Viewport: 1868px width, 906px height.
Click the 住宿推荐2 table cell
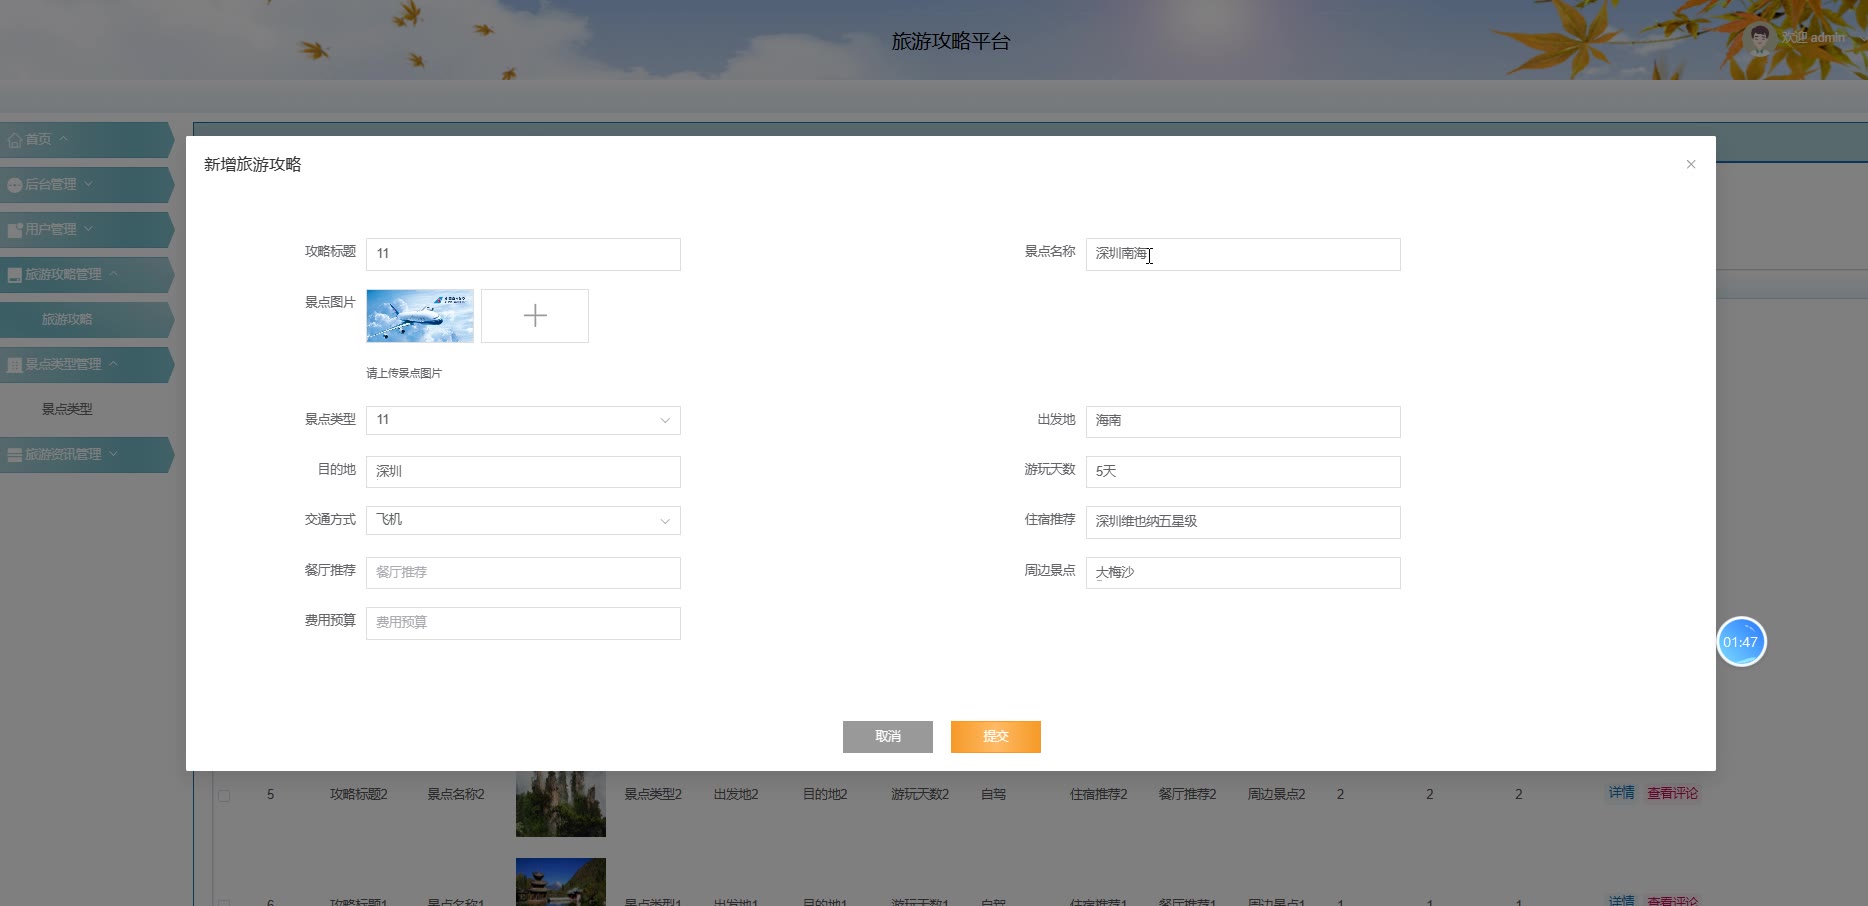point(1099,794)
